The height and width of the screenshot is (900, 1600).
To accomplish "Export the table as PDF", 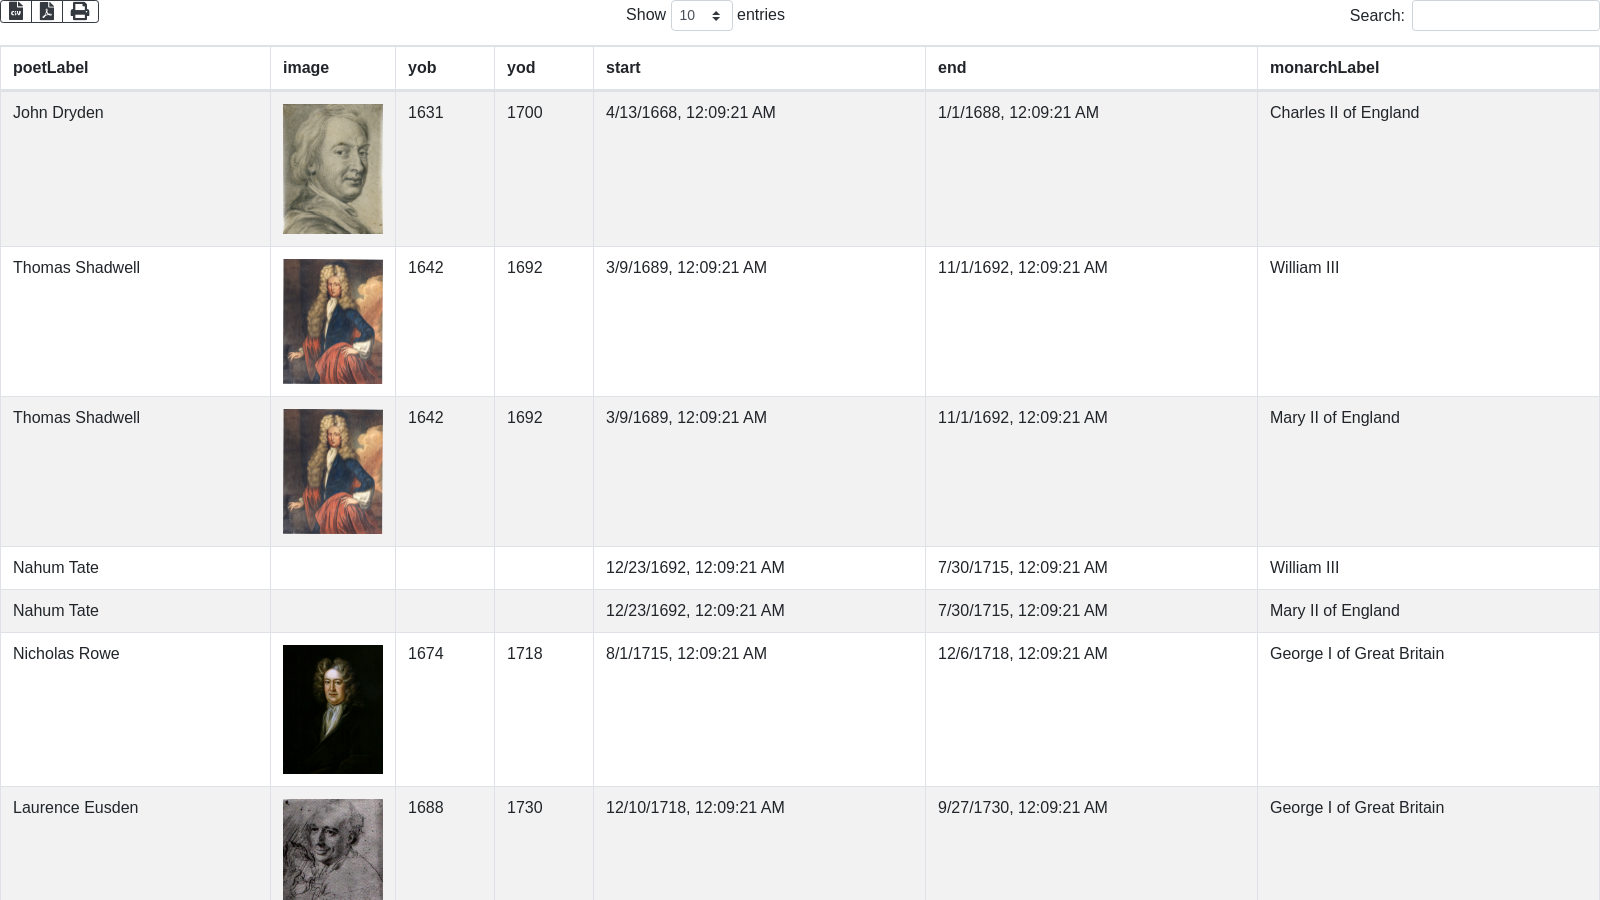I will coord(47,11).
